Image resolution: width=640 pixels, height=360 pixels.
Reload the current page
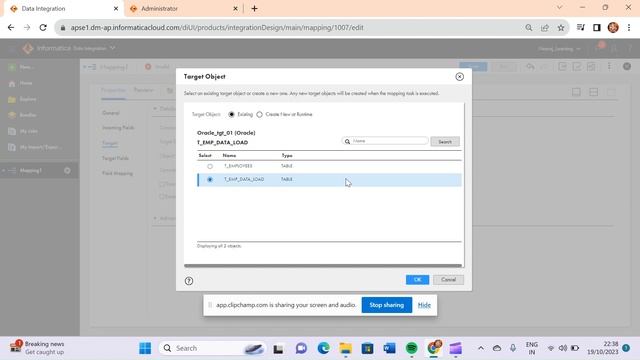pyautogui.click(x=43, y=27)
